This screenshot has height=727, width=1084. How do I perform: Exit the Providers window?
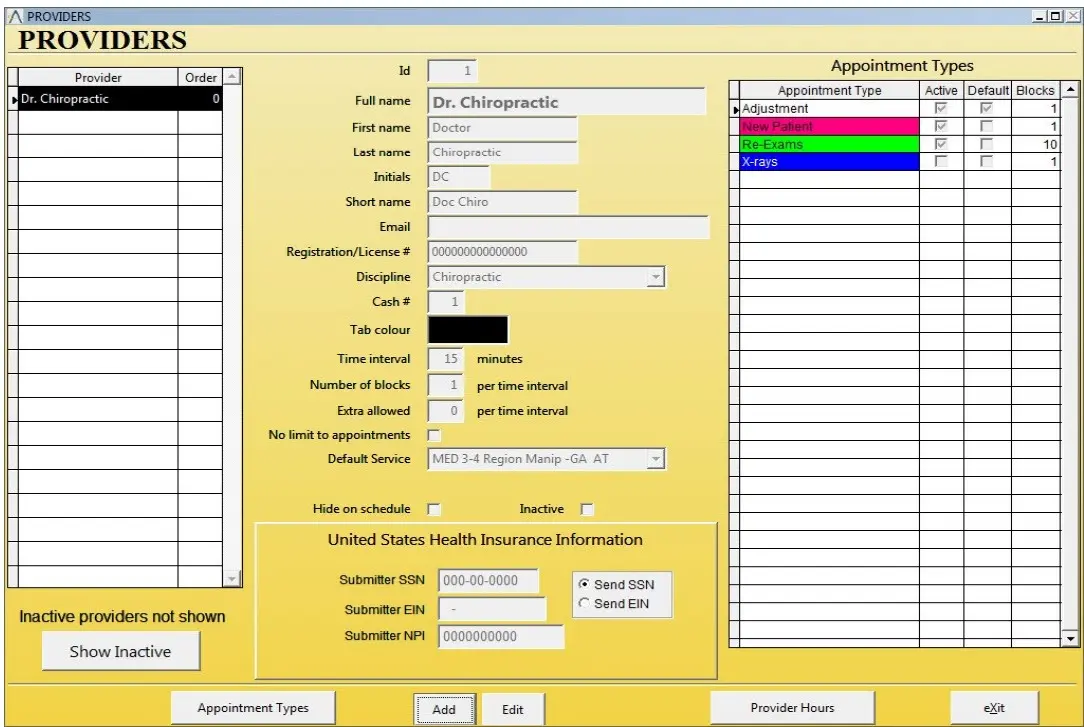(x=993, y=707)
